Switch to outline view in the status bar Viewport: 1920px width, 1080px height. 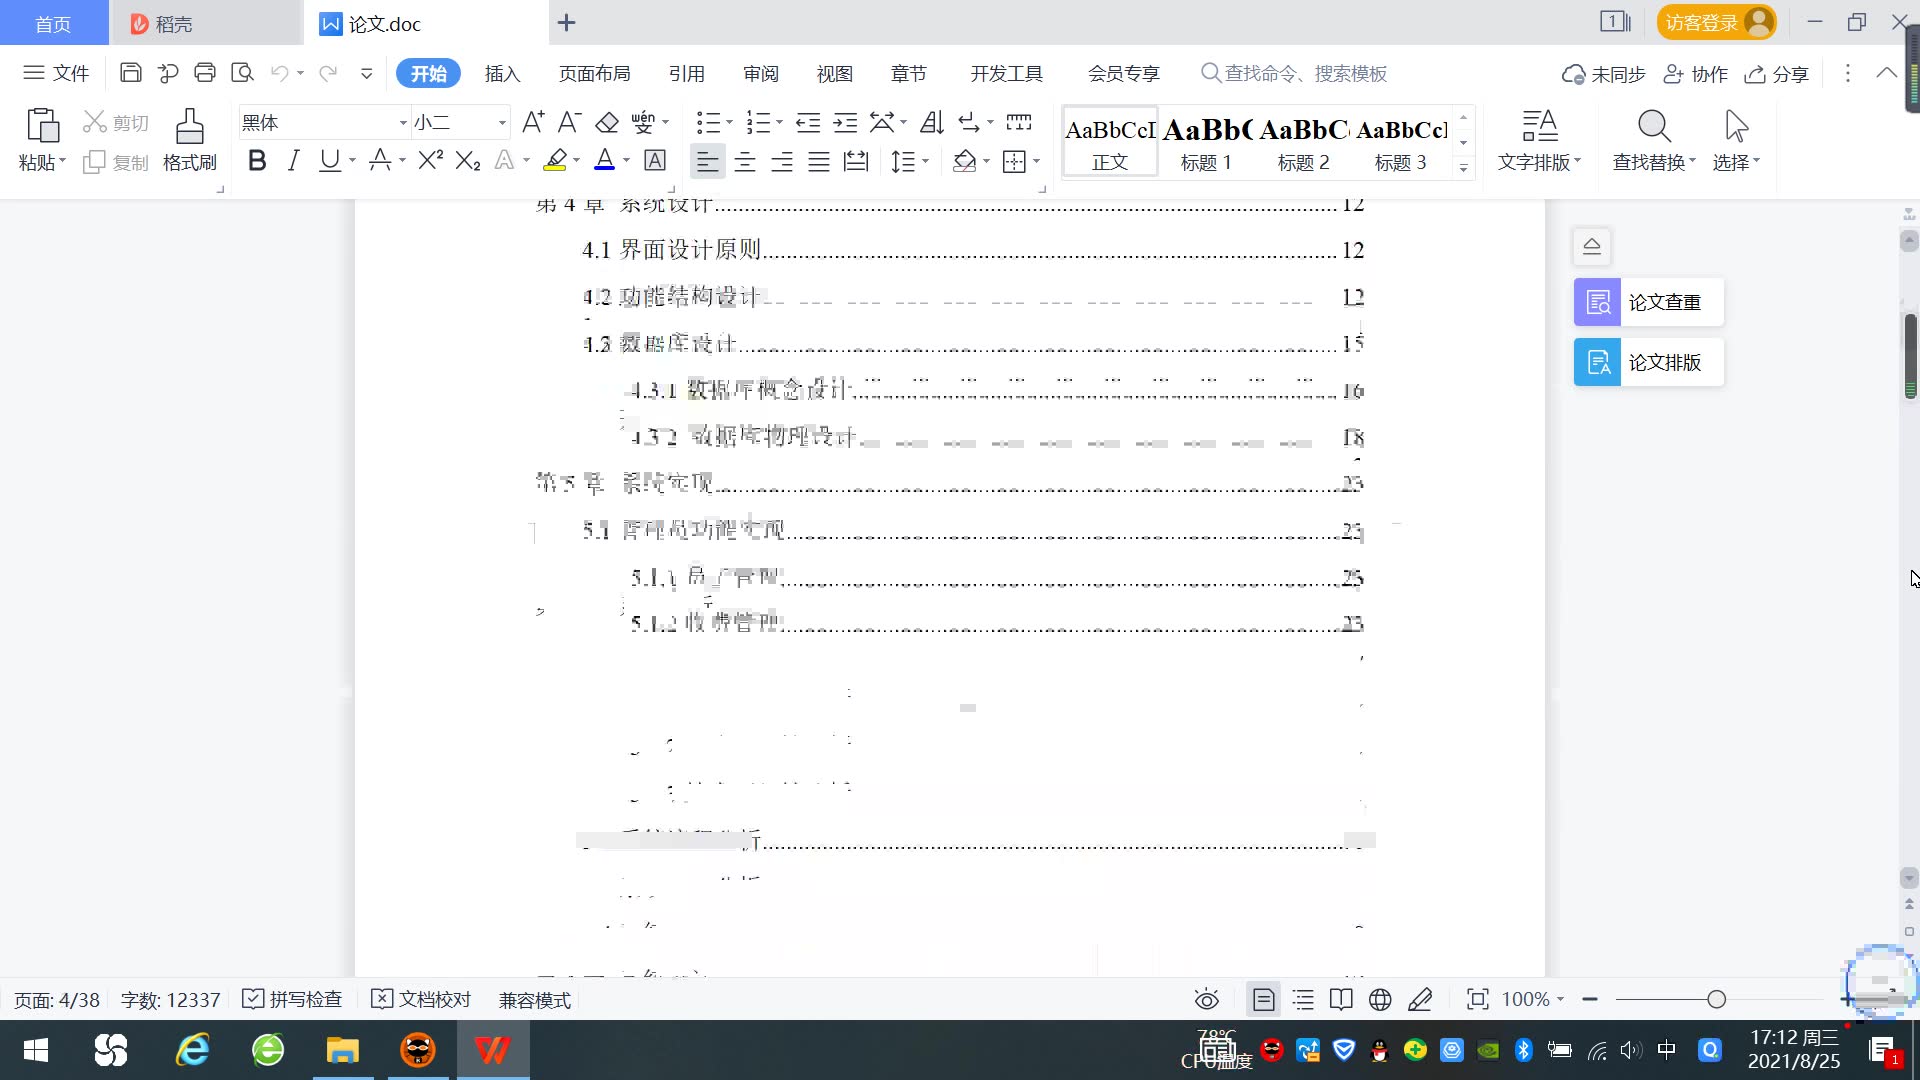pyautogui.click(x=1302, y=999)
